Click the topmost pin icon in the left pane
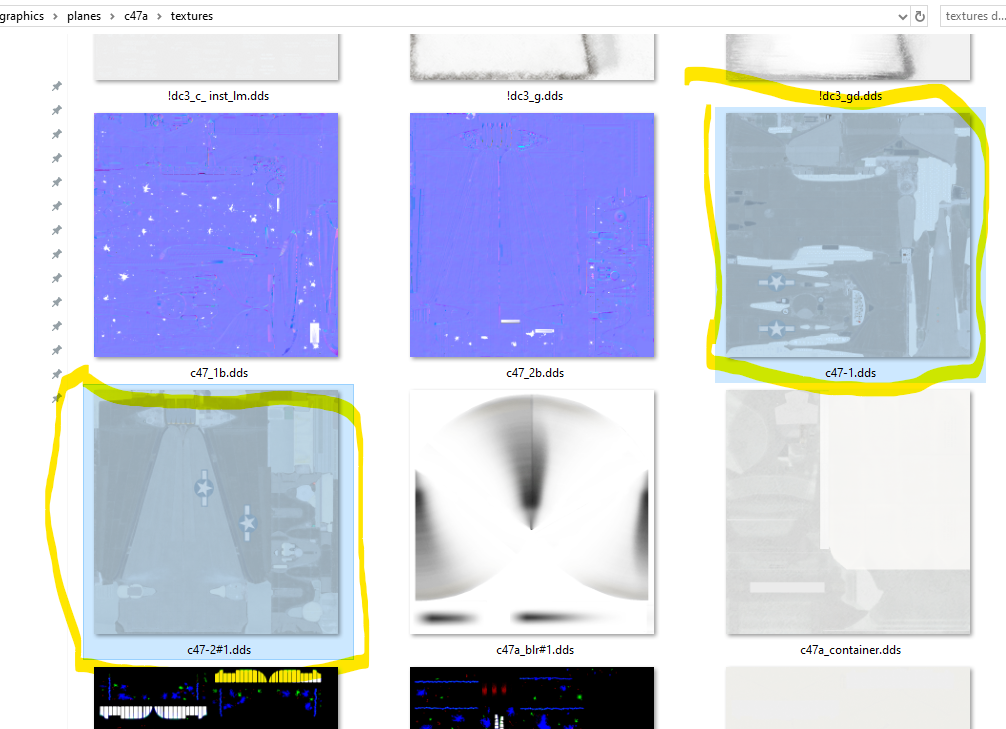This screenshot has width=1006, height=729. (57, 87)
